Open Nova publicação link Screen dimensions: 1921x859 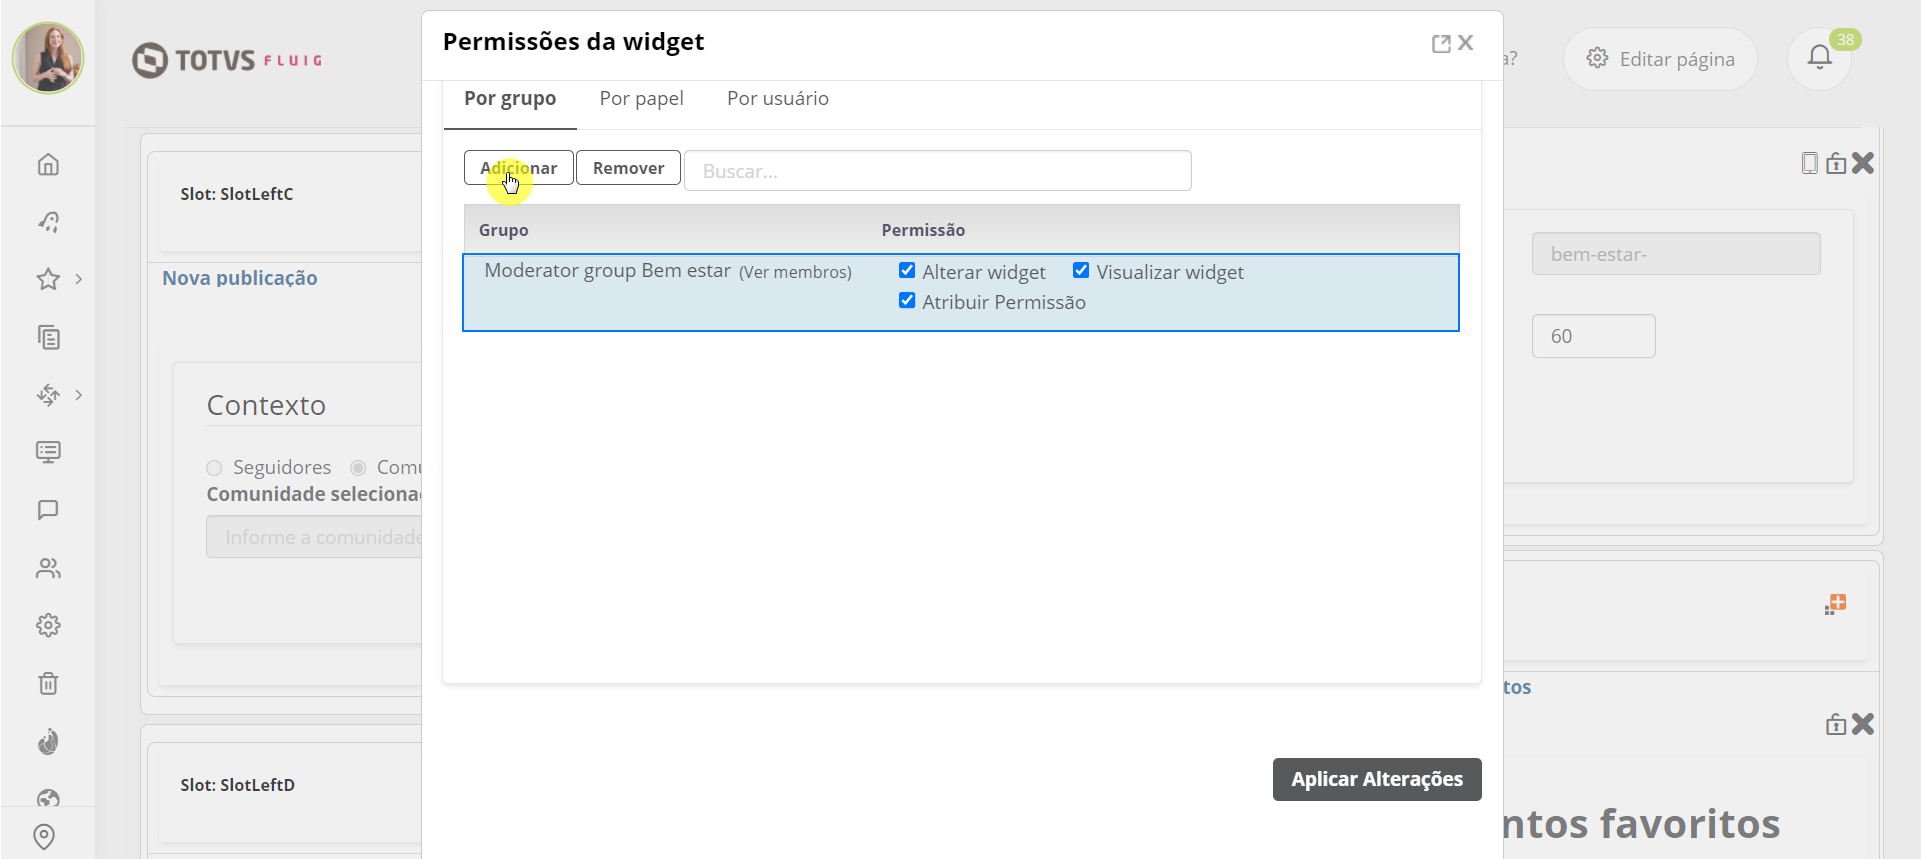pyautogui.click(x=240, y=278)
